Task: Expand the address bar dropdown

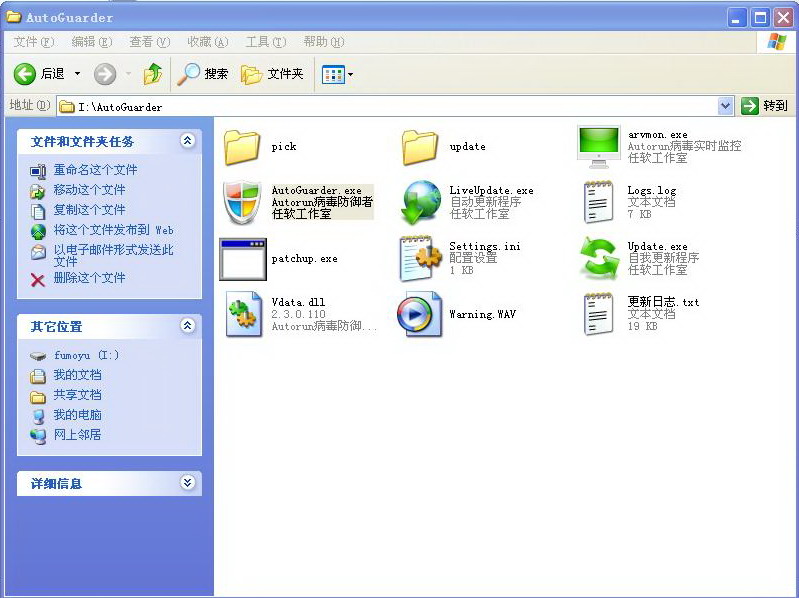Action: click(726, 106)
